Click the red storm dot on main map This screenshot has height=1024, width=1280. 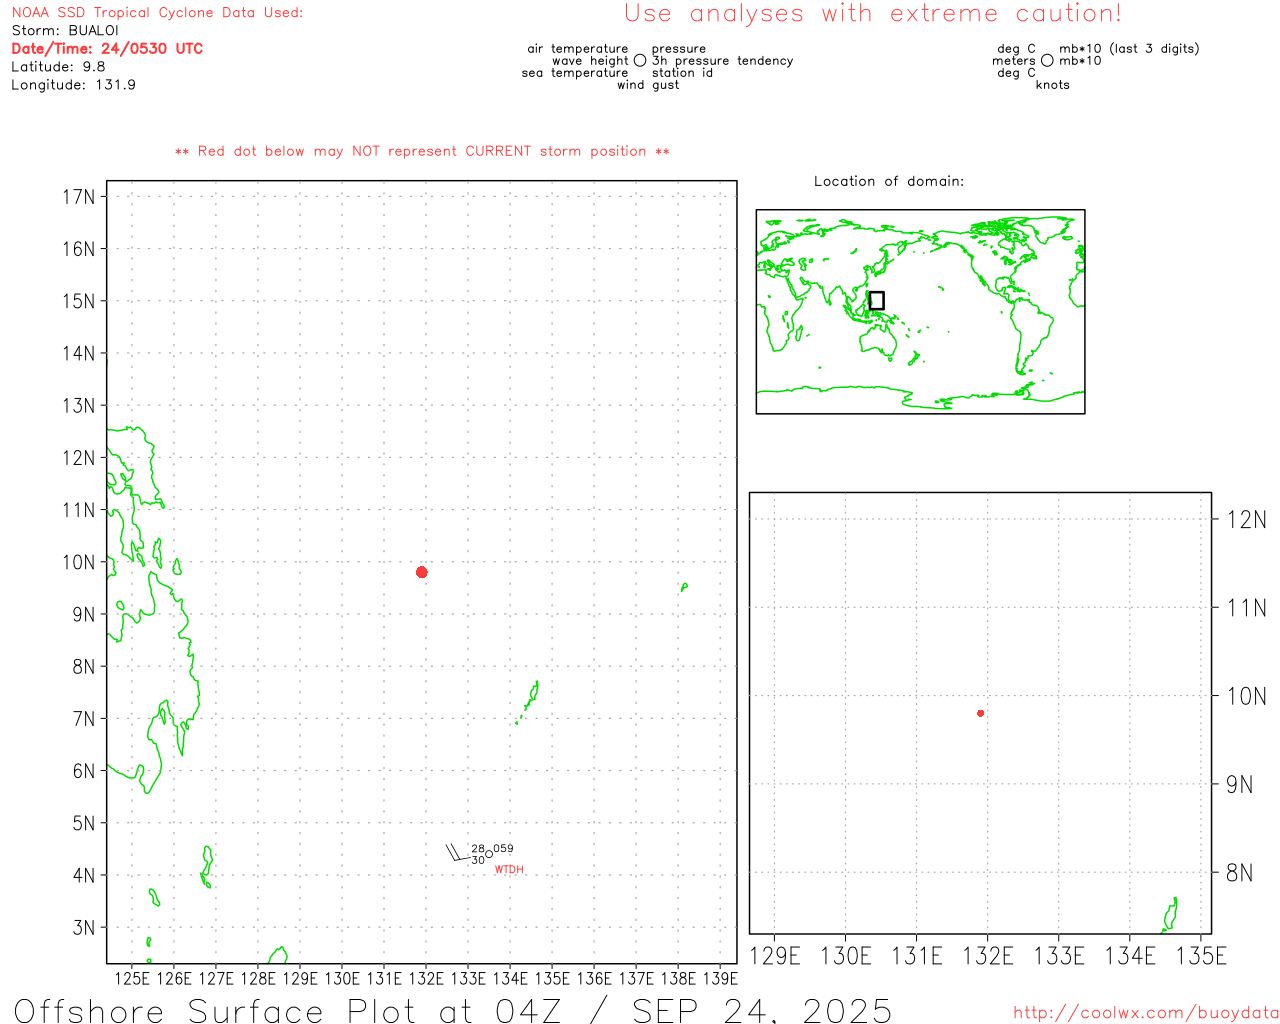(422, 572)
